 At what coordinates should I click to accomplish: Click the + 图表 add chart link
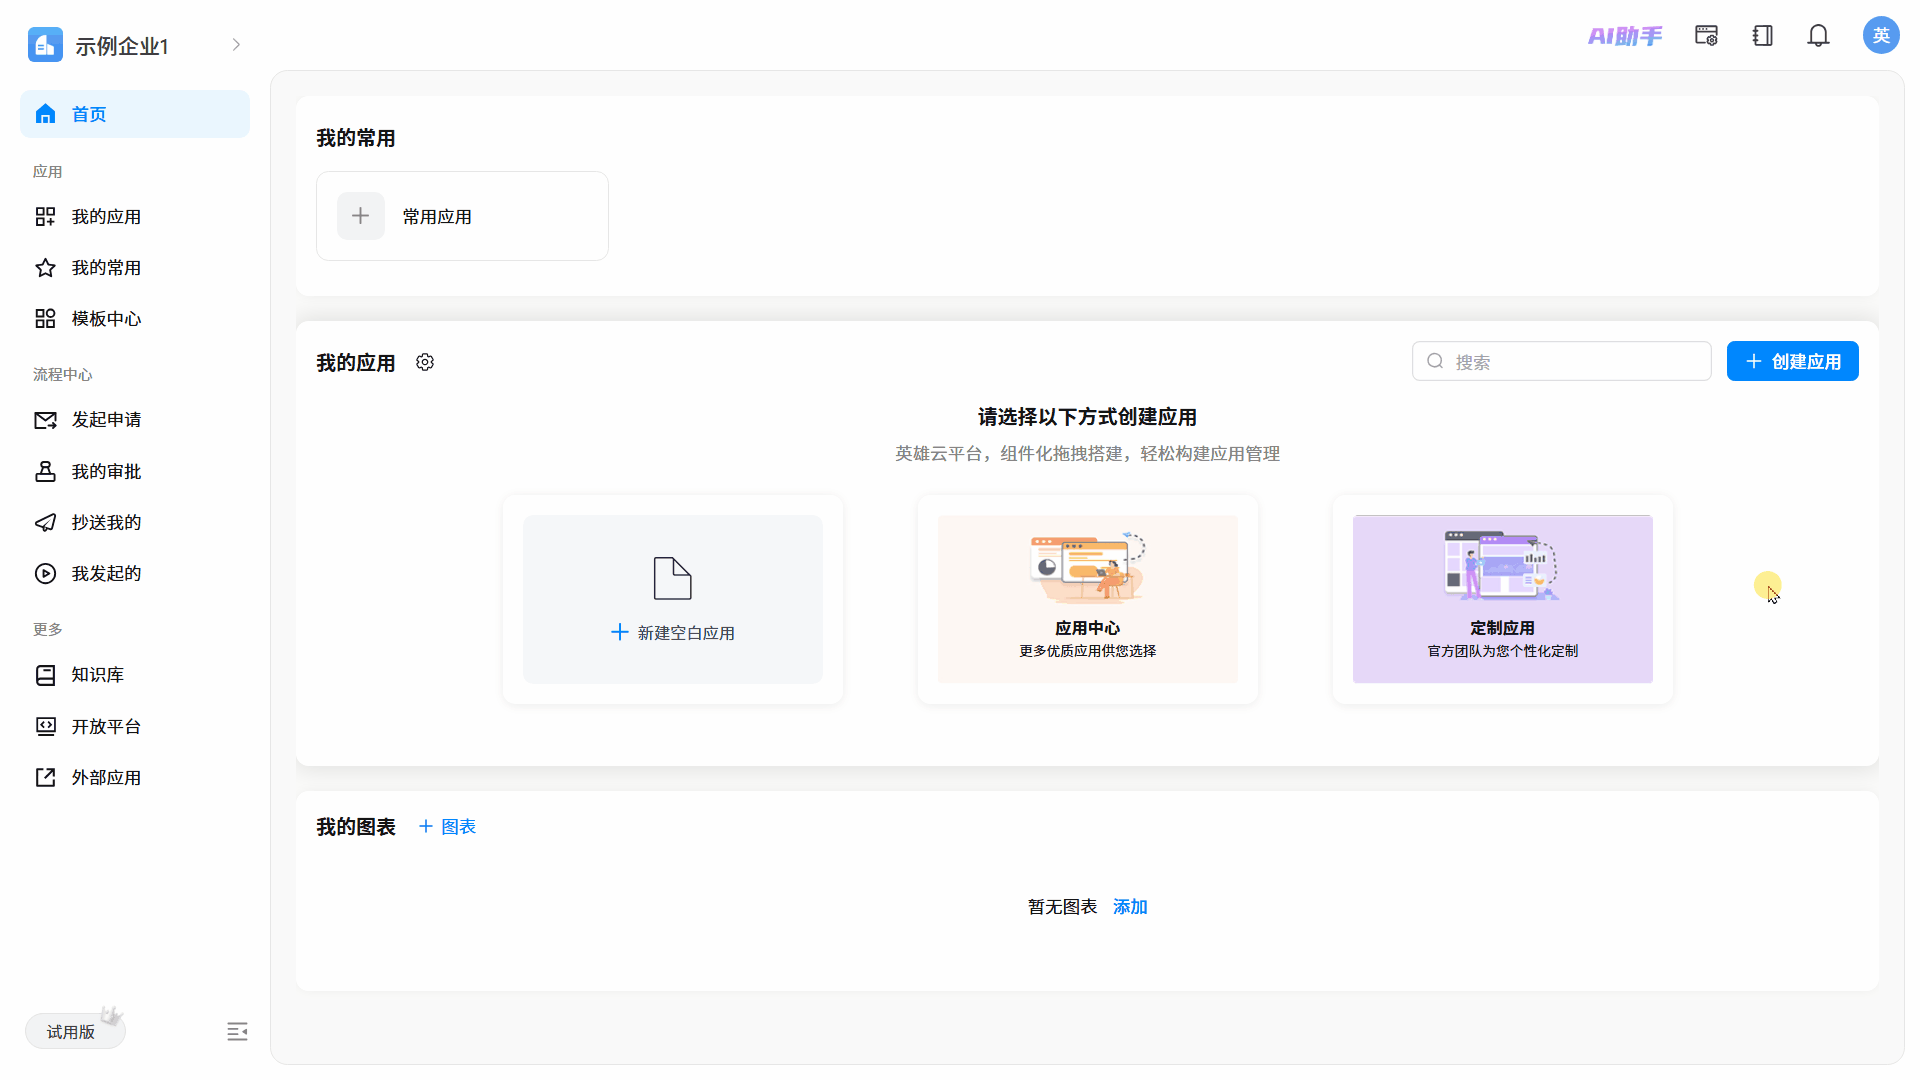tap(447, 827)
